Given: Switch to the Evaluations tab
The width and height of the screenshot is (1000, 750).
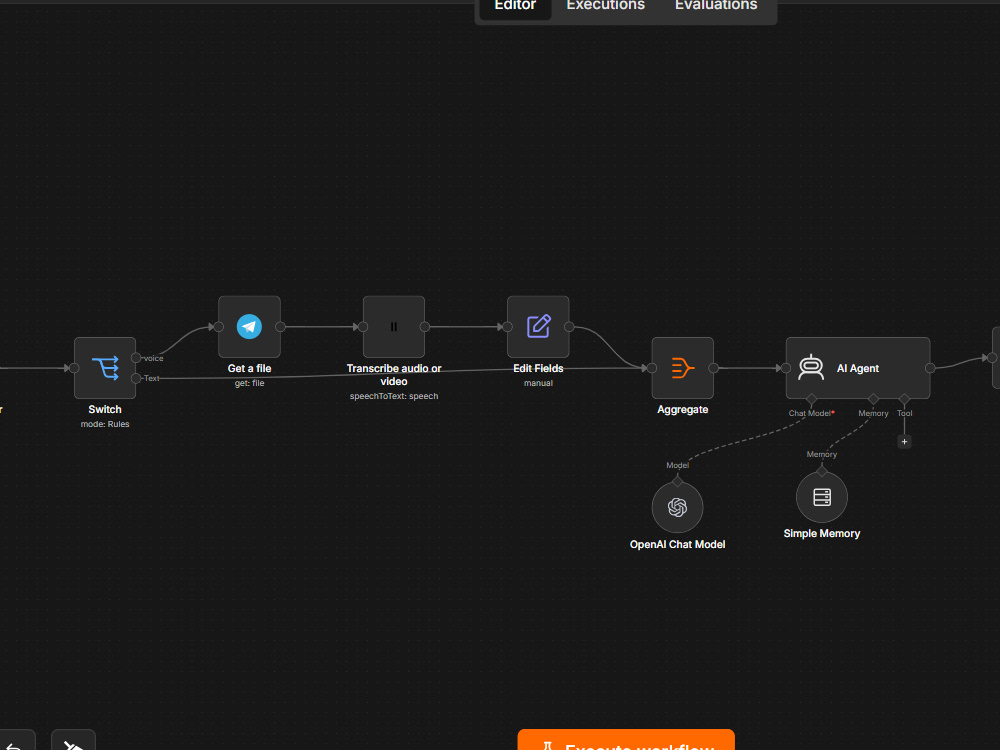Looking at the screenshot, I should coord(716,6).
